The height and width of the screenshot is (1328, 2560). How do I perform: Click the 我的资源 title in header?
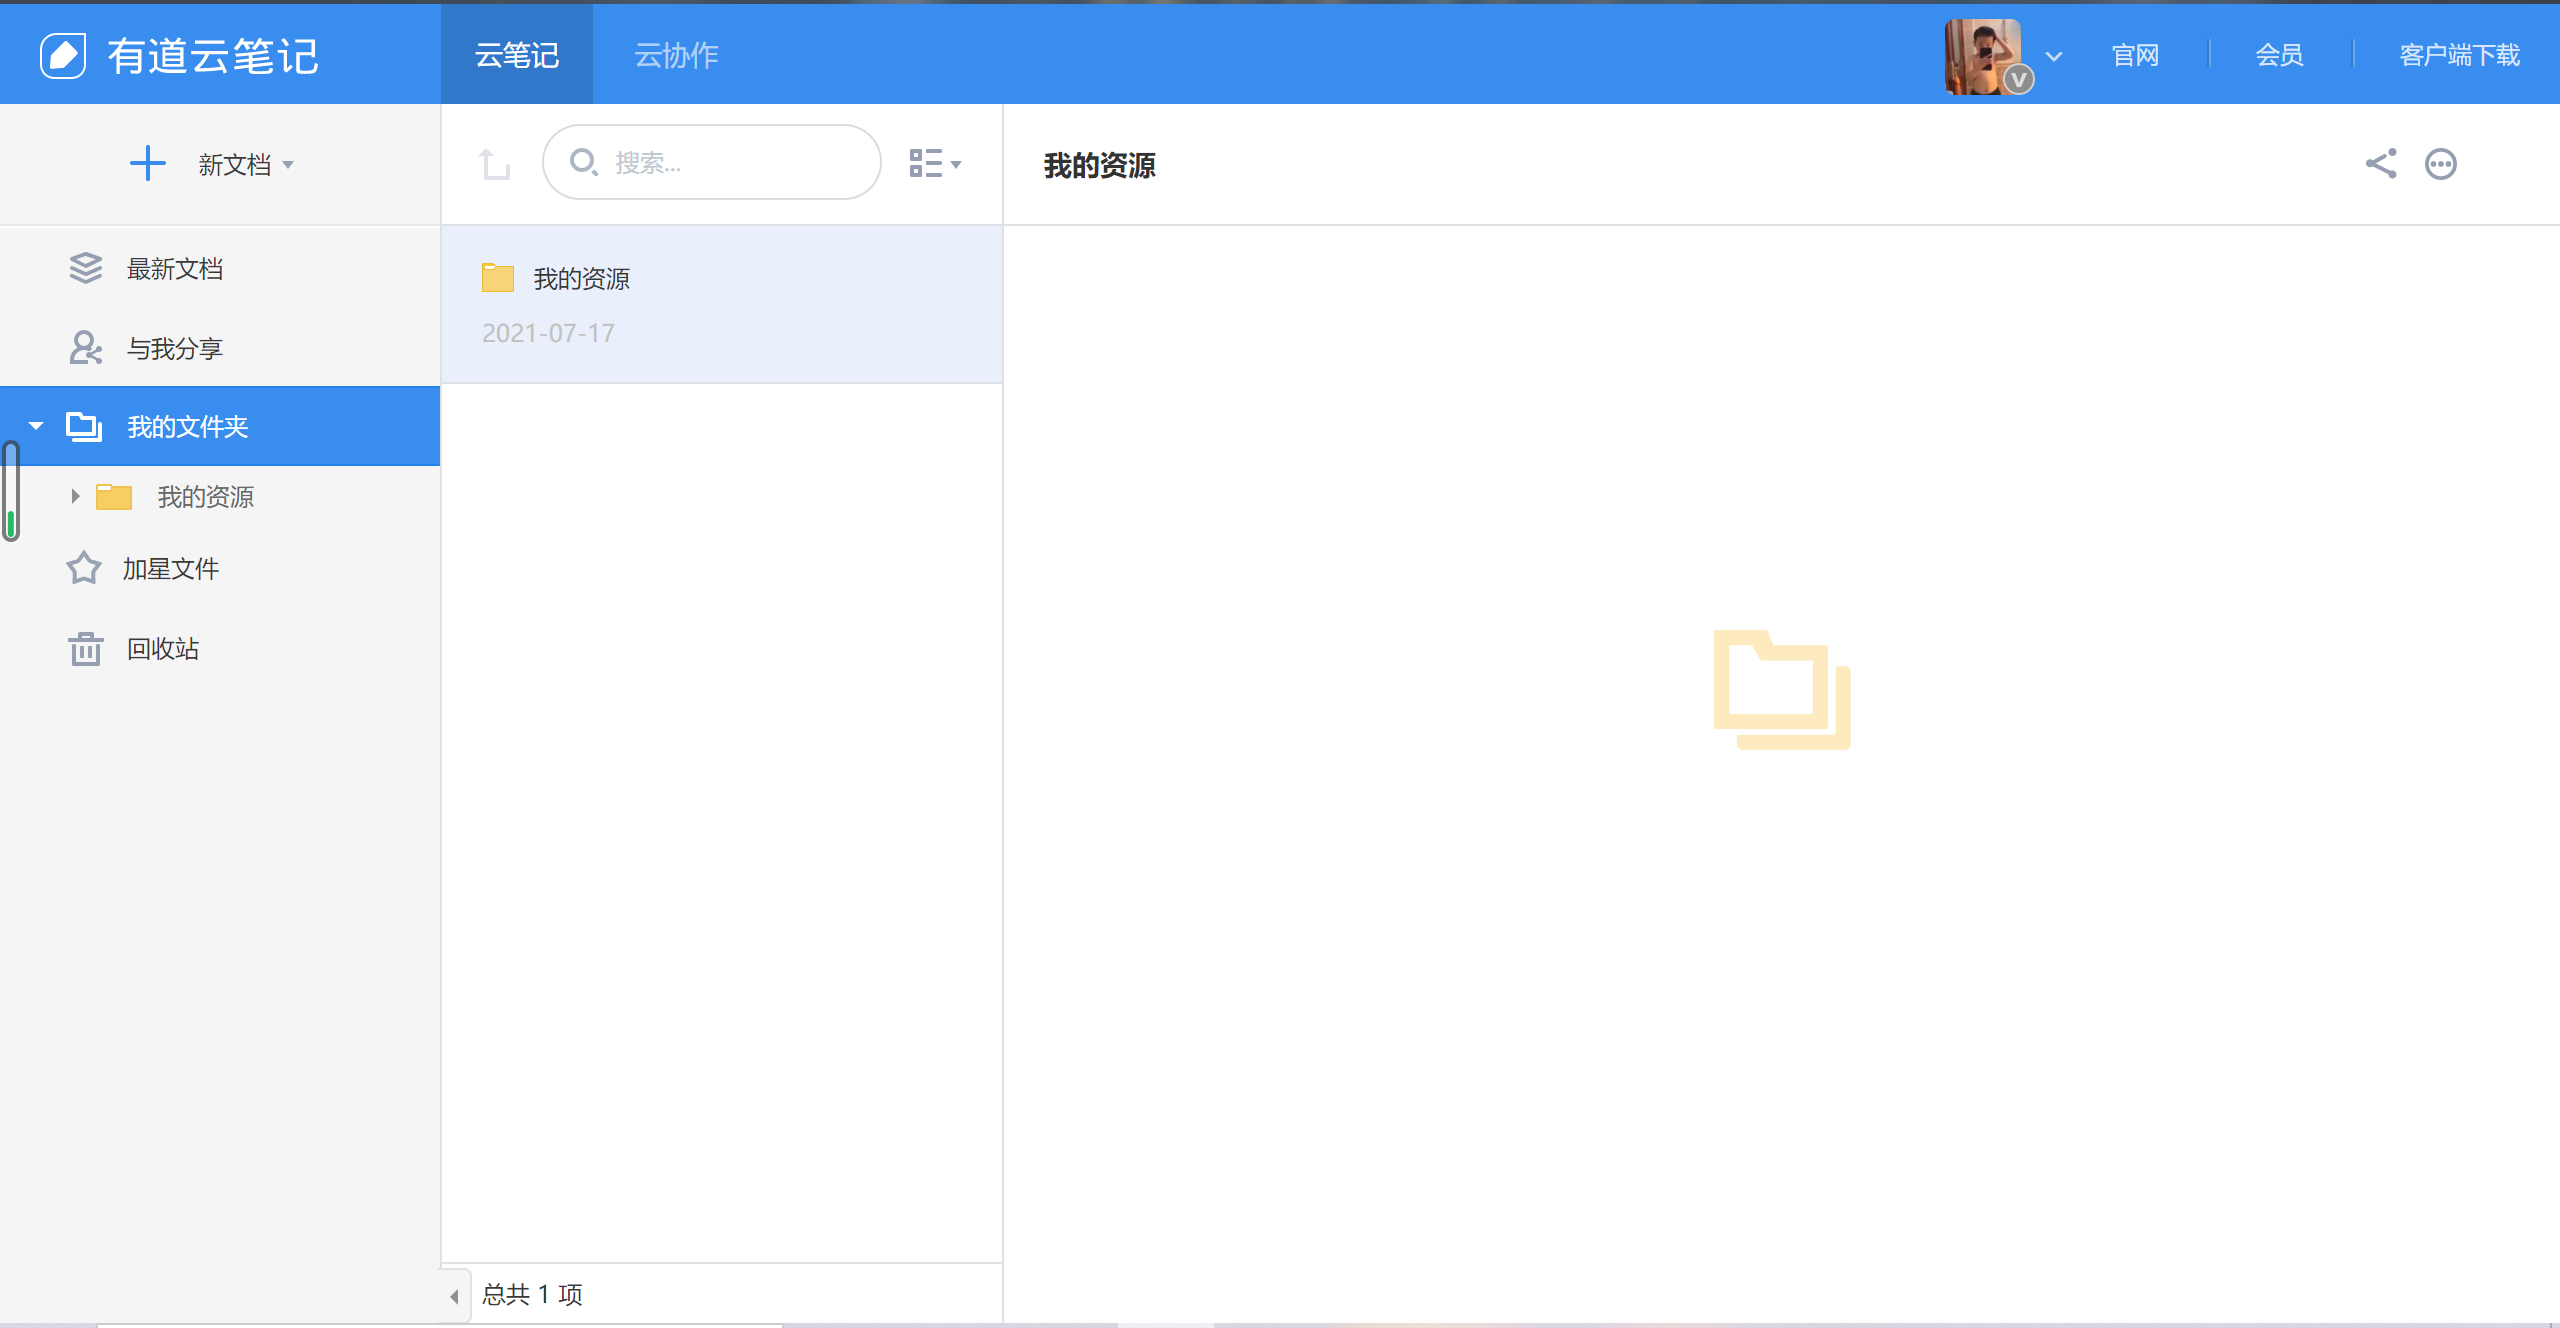click(1099, 165)
